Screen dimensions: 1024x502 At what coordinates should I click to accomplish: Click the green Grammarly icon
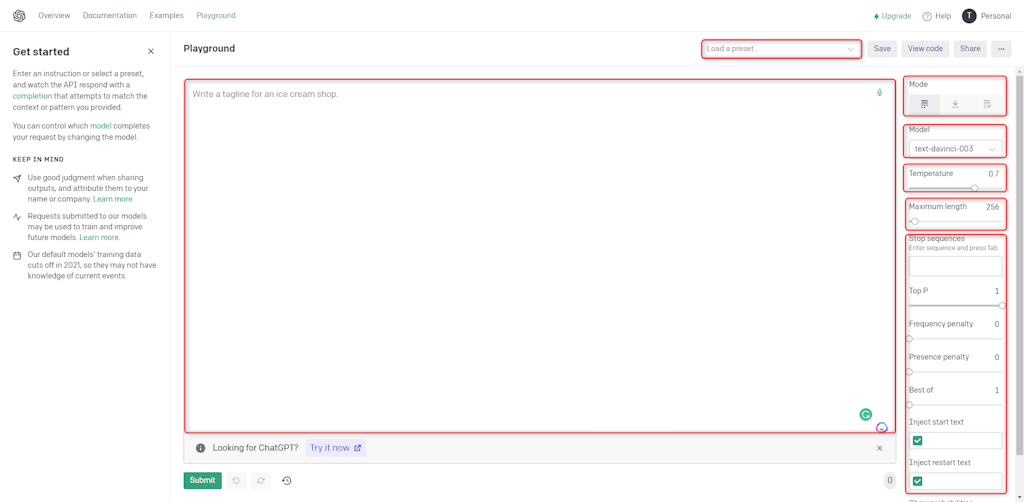(865, 414)
